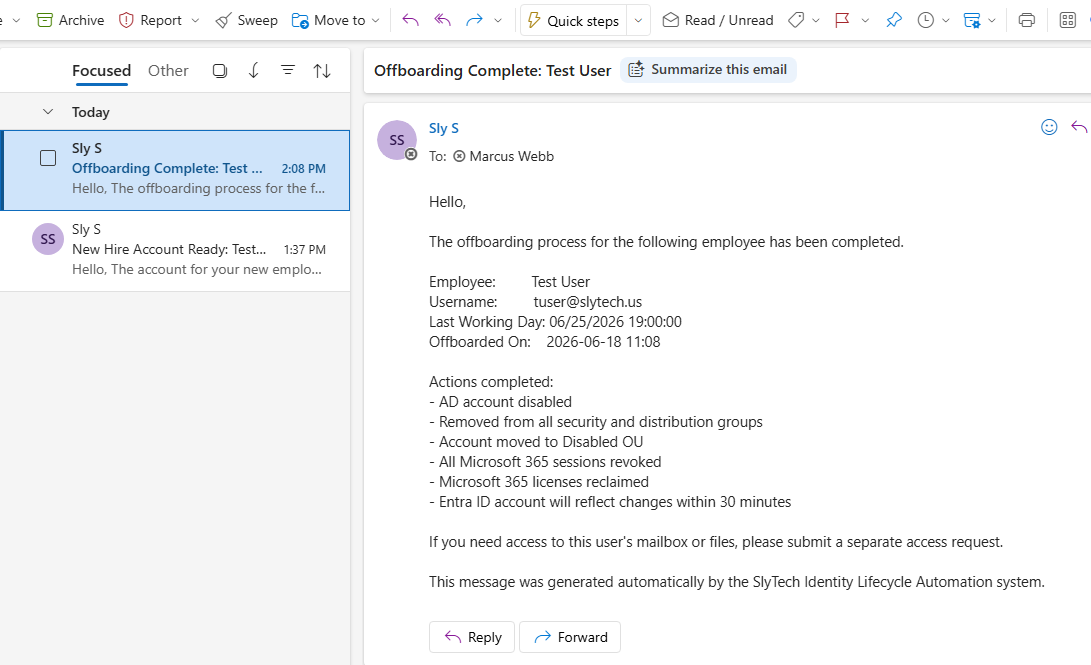
Task: Toggle Read / Unread status
Action: [x=718, y=20]
